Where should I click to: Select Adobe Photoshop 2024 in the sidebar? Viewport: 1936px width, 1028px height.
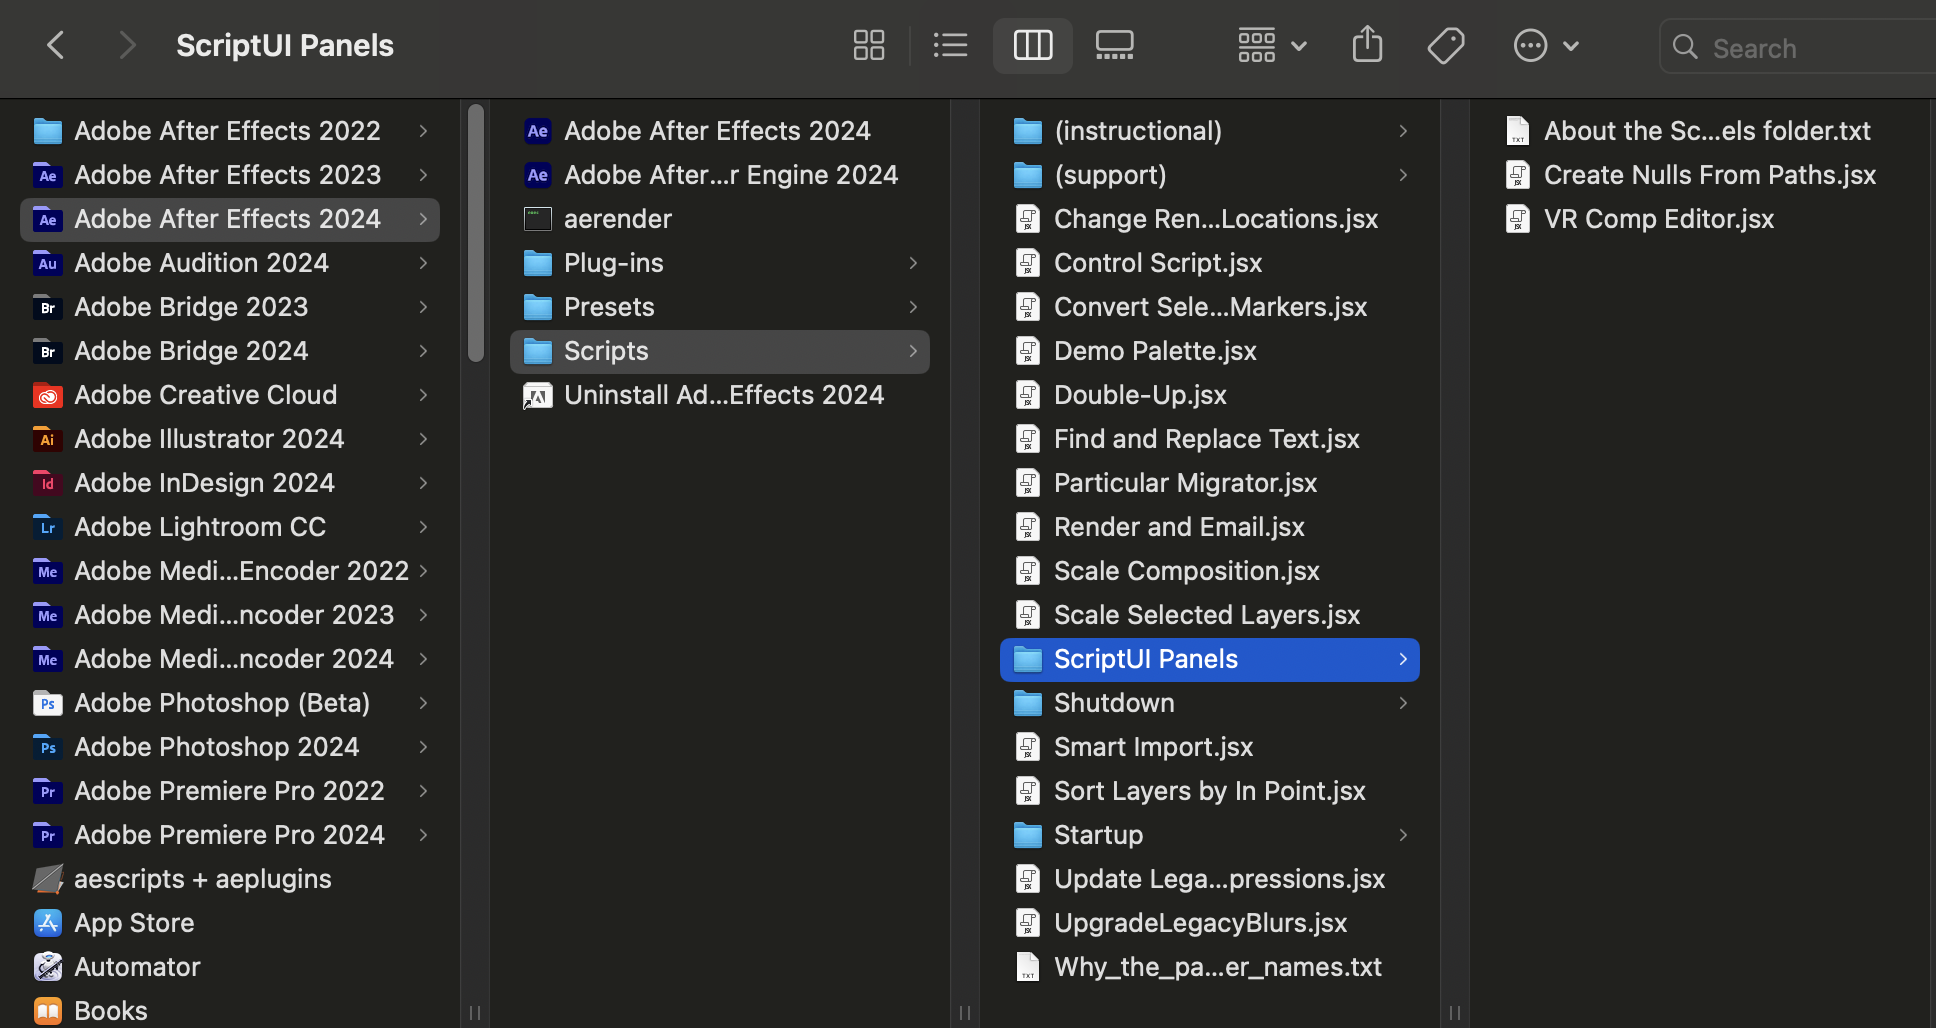click(x=216, y=746)
